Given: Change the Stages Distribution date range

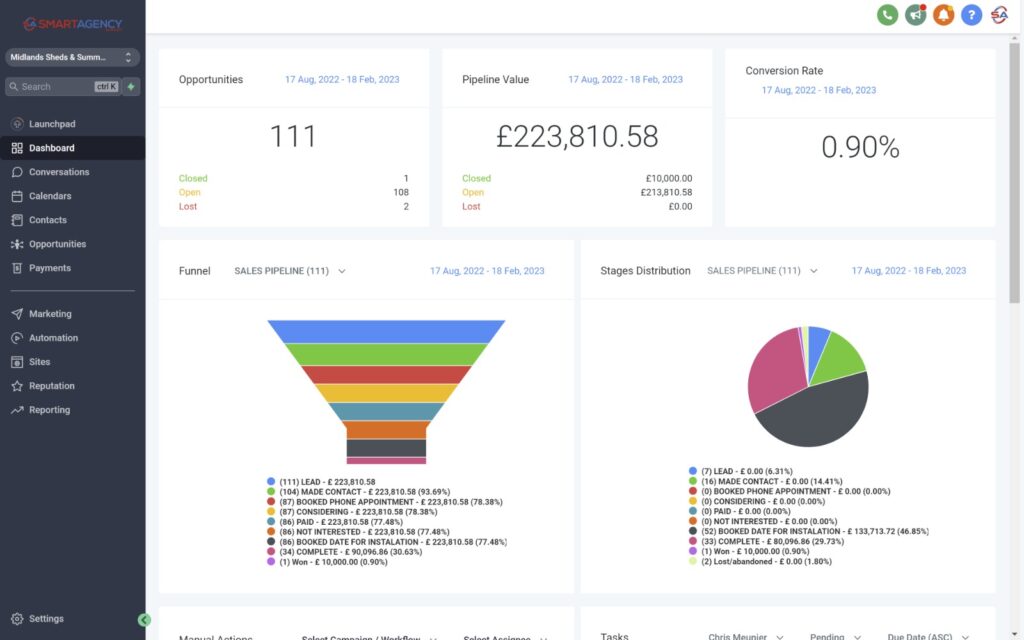Looking at the screenshot, I should point(908,270).
